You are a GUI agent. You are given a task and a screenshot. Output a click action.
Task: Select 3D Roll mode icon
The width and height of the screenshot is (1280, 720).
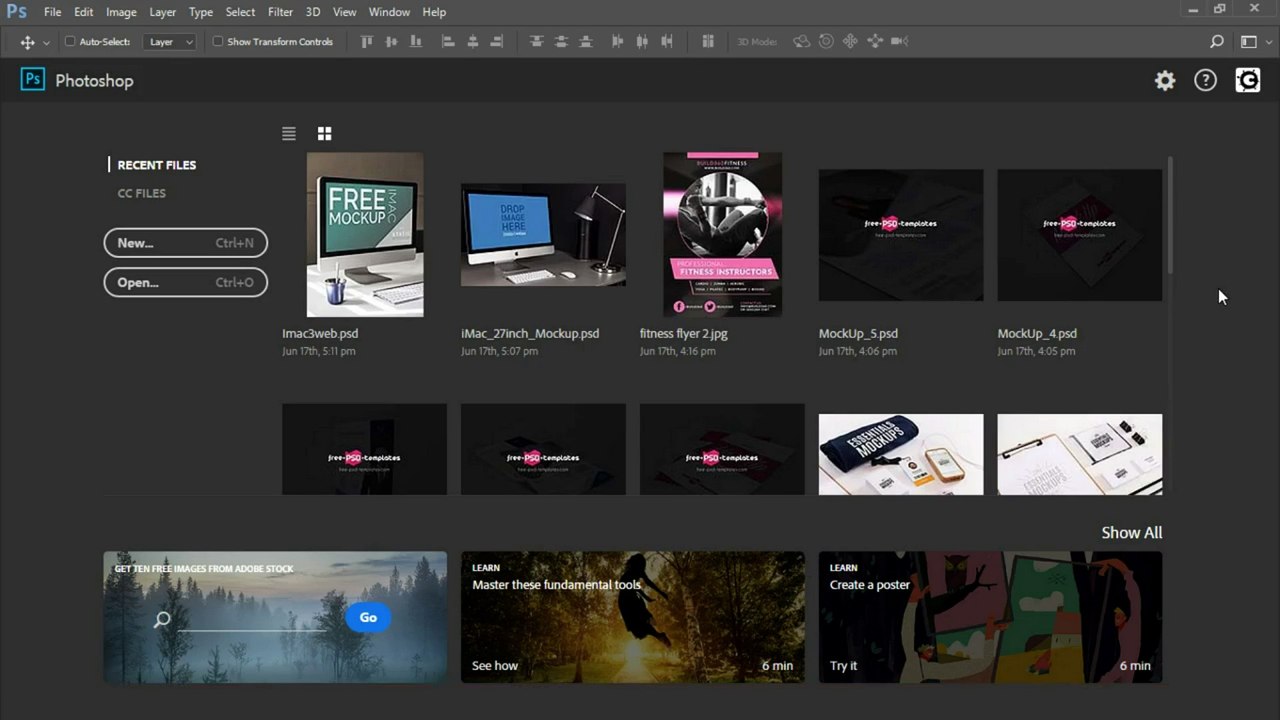pyautogui.click(x=826, y=42)
